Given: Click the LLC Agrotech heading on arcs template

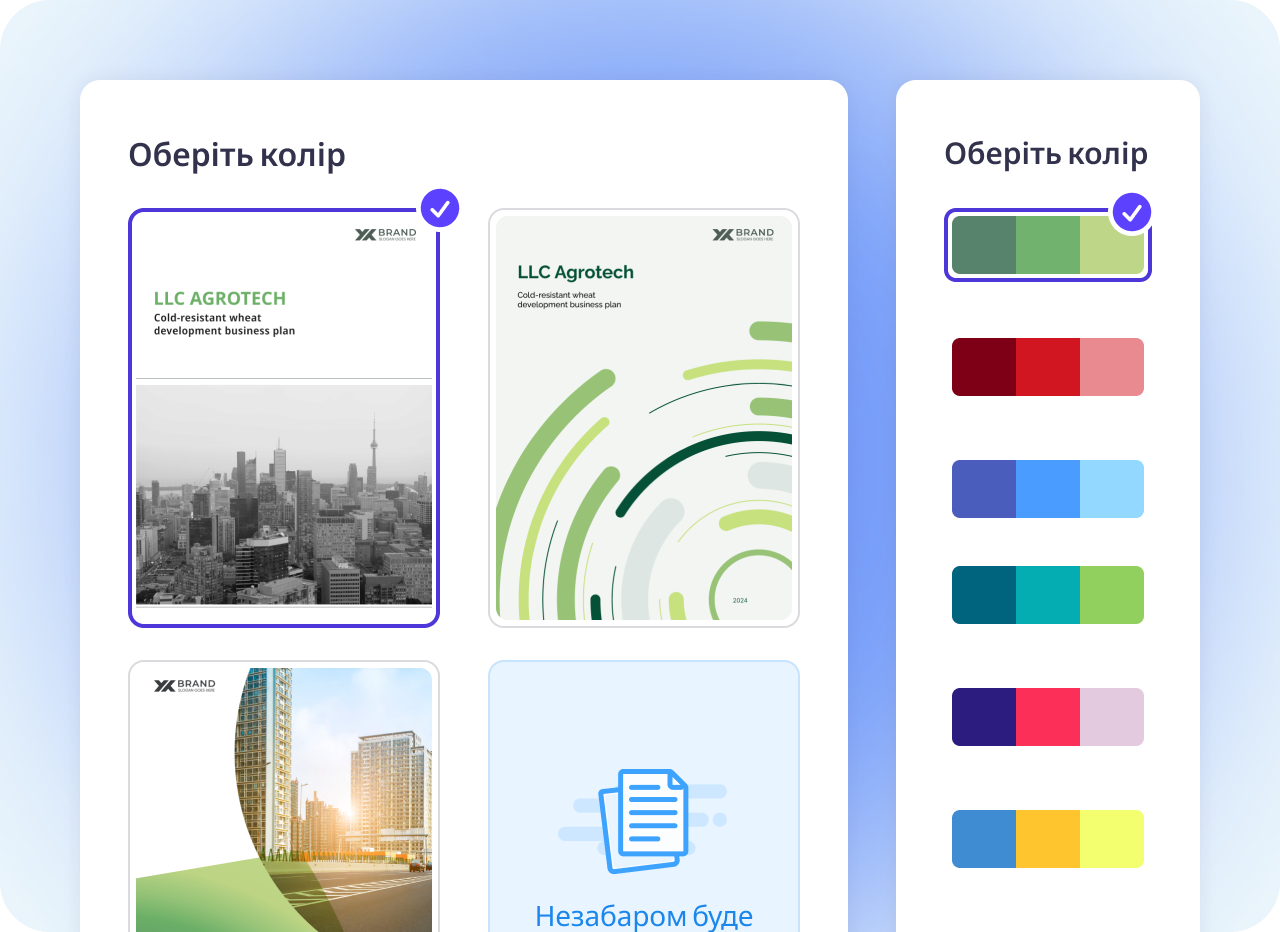Looking at the screenshot, I should 576,272.
